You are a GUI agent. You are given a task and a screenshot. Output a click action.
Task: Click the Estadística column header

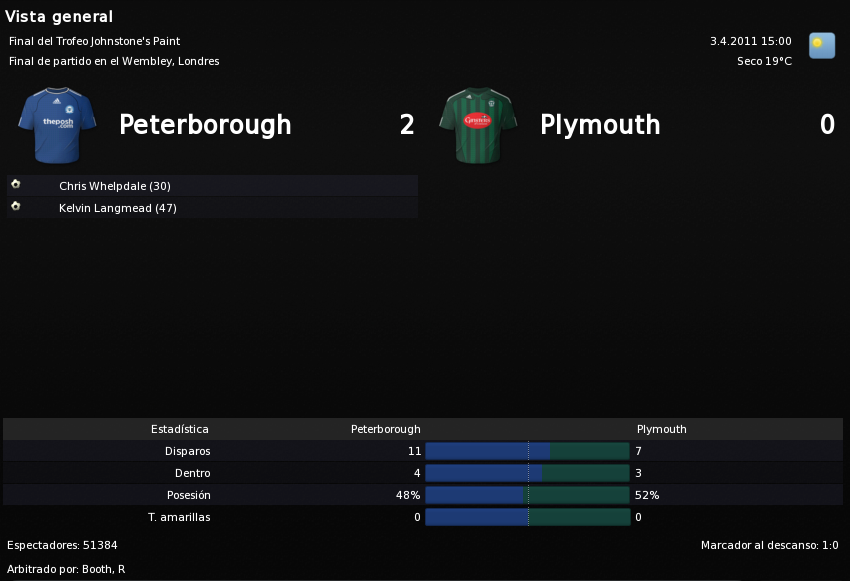click(x=179, y=429)
